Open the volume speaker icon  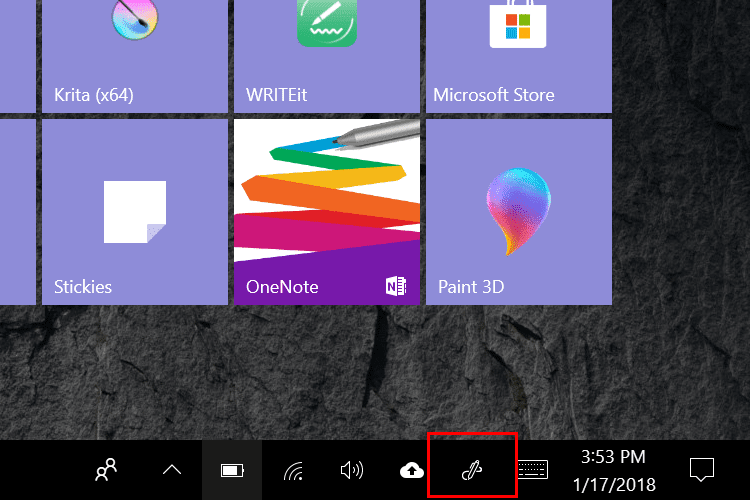[352, 470]
